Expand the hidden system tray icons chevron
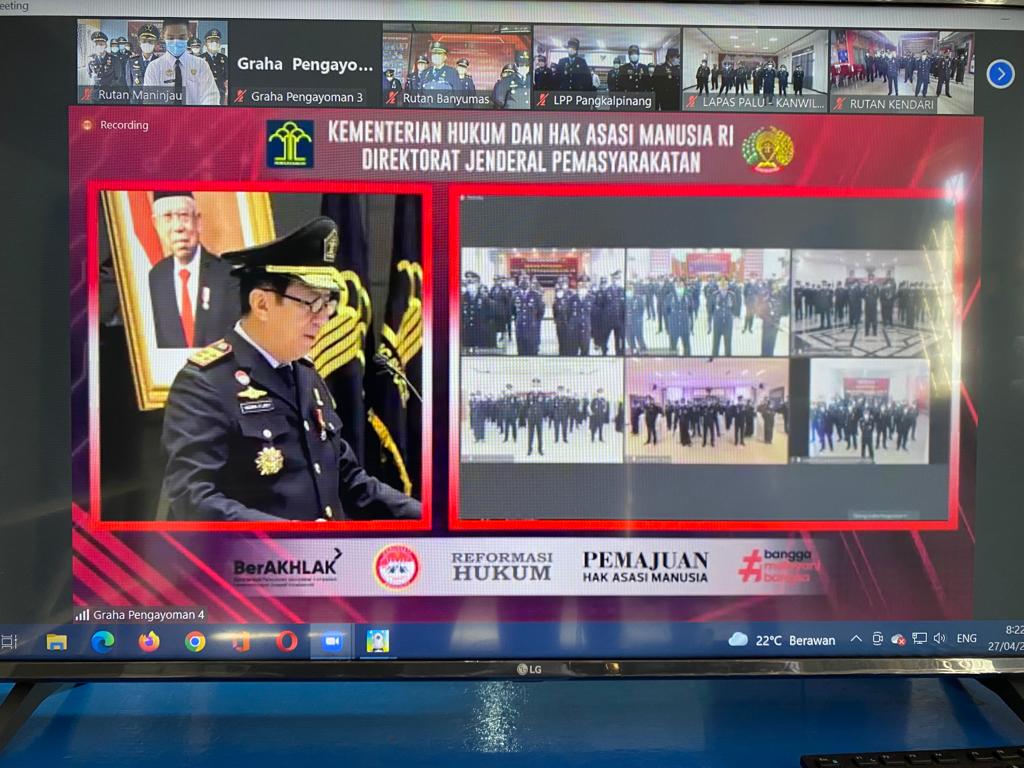The image size is (1024, 768). tap(856, 639)
